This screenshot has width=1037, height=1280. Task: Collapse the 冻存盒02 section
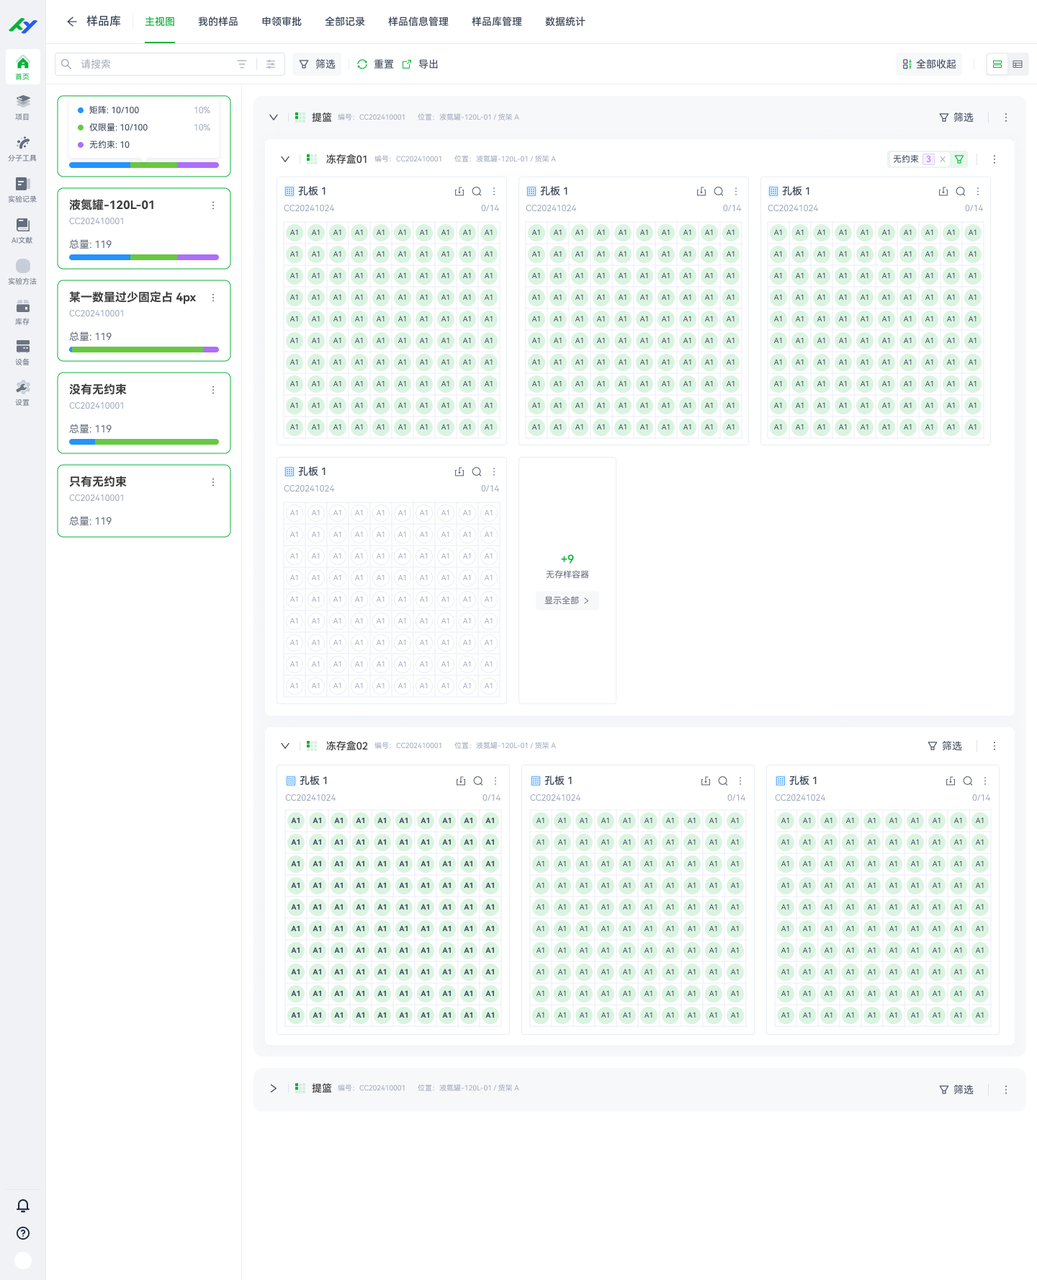[285, 746]
